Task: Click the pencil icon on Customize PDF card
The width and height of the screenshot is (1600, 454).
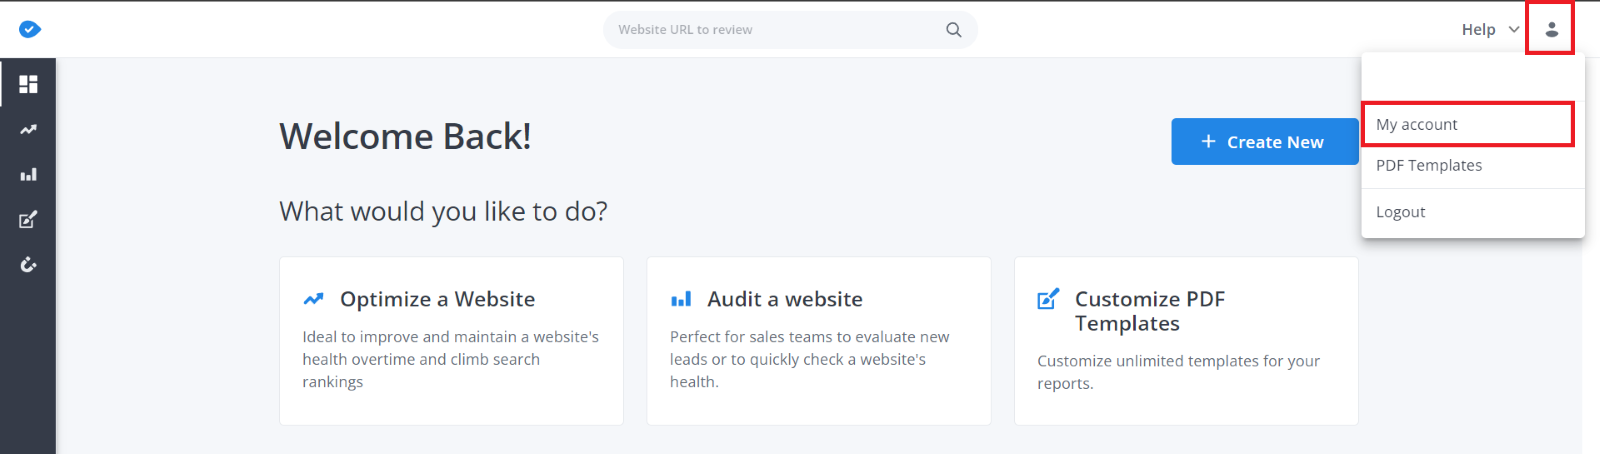Action: [x=1048, y=299]
